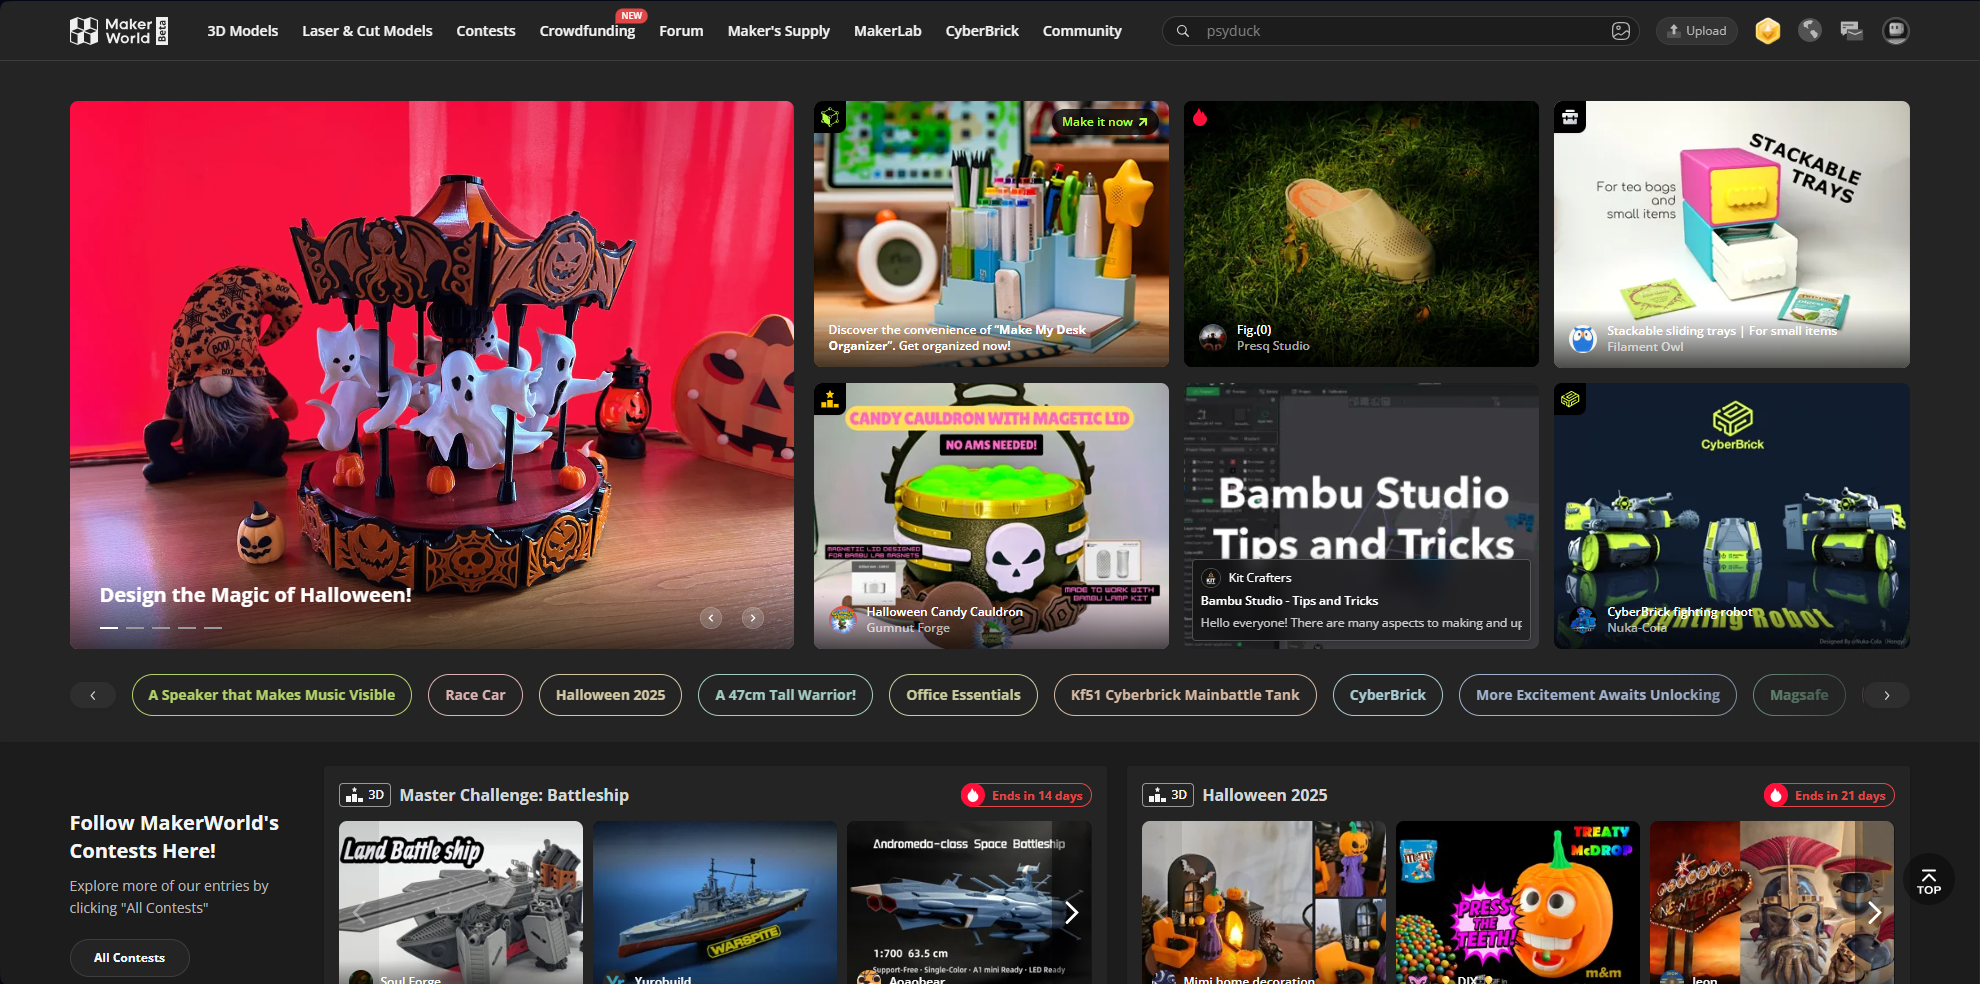Open All Contests
The image size is (1980, 984).
click(129, 957)
